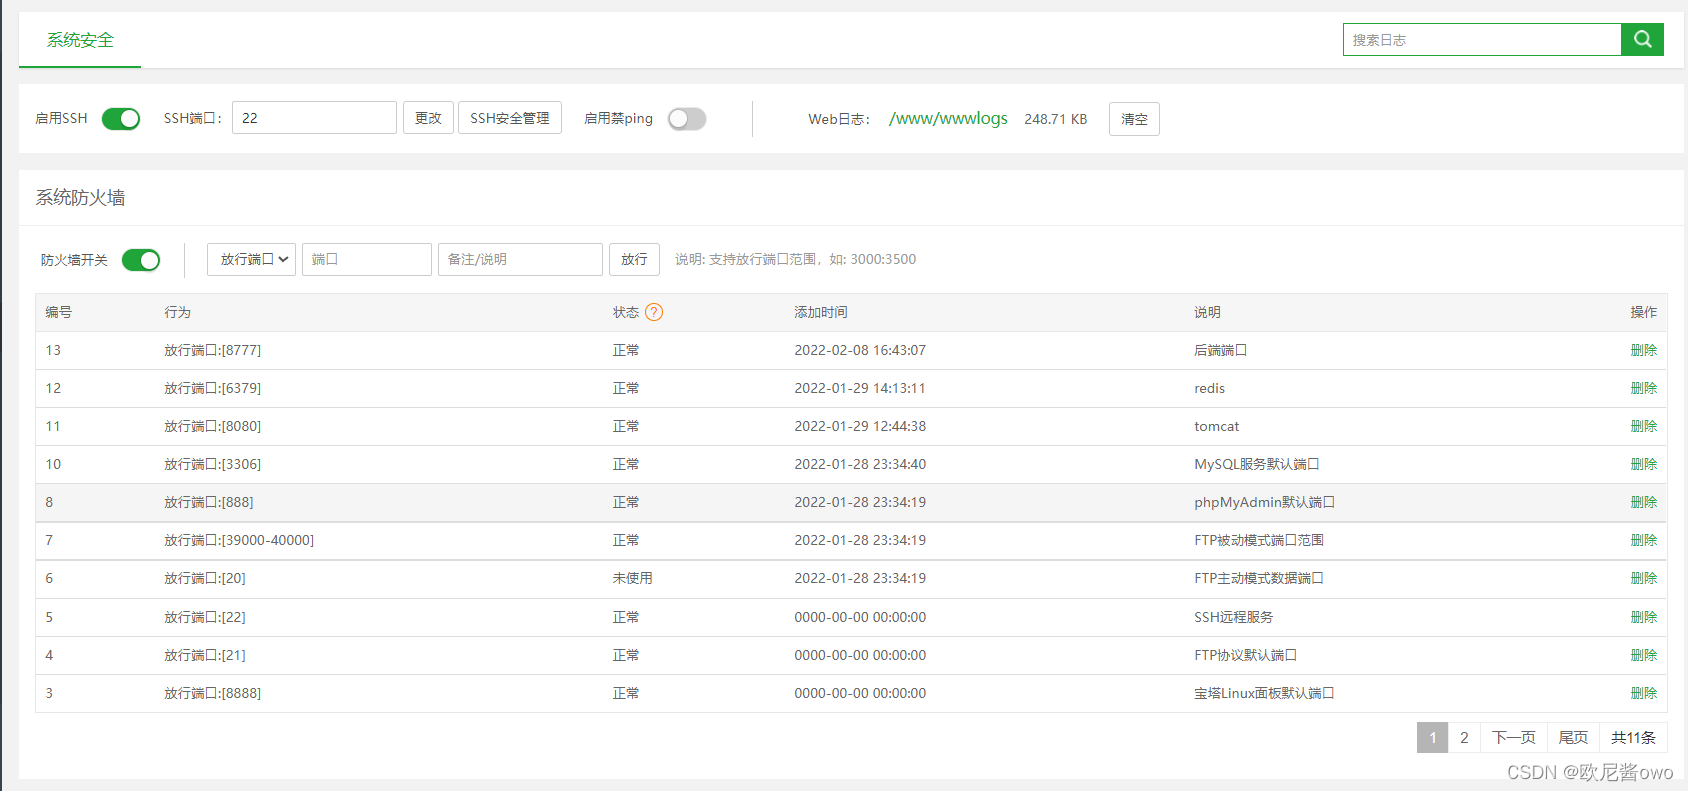Click 清空 to clear web logs

(1134, 119)
